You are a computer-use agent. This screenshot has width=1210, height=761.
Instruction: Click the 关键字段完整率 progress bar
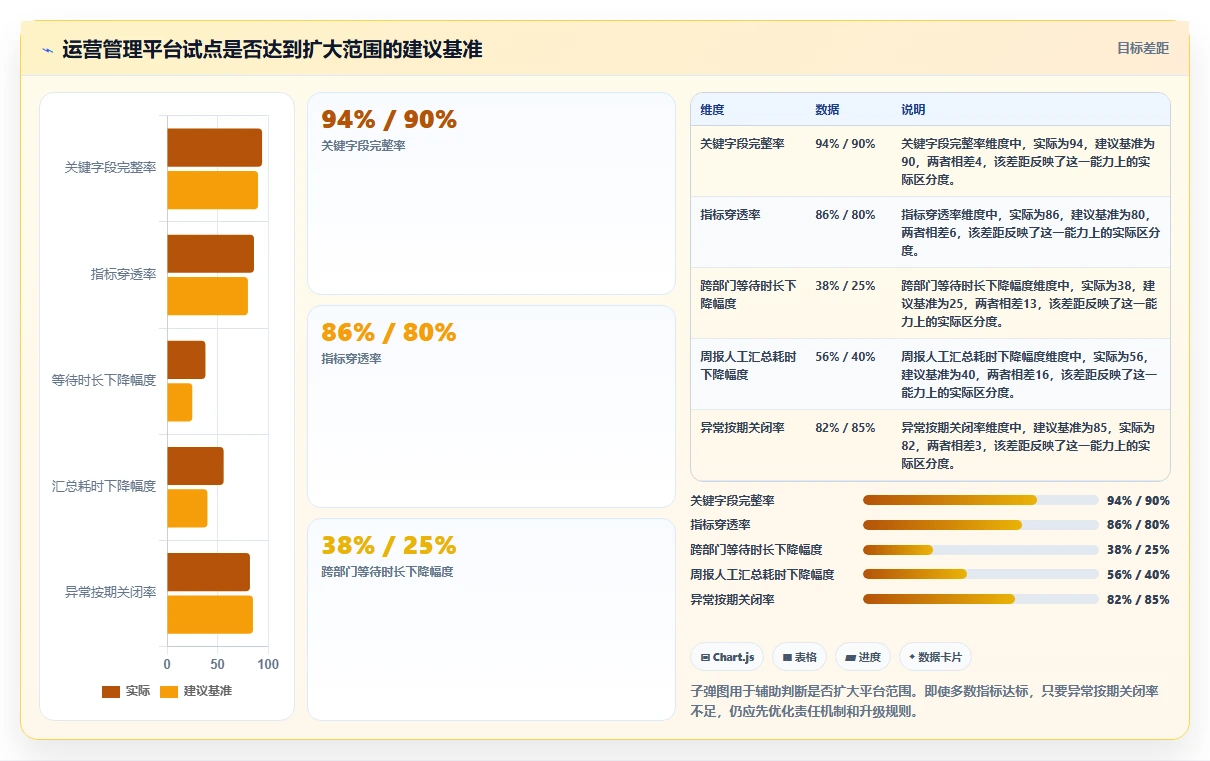coord(981,500)
